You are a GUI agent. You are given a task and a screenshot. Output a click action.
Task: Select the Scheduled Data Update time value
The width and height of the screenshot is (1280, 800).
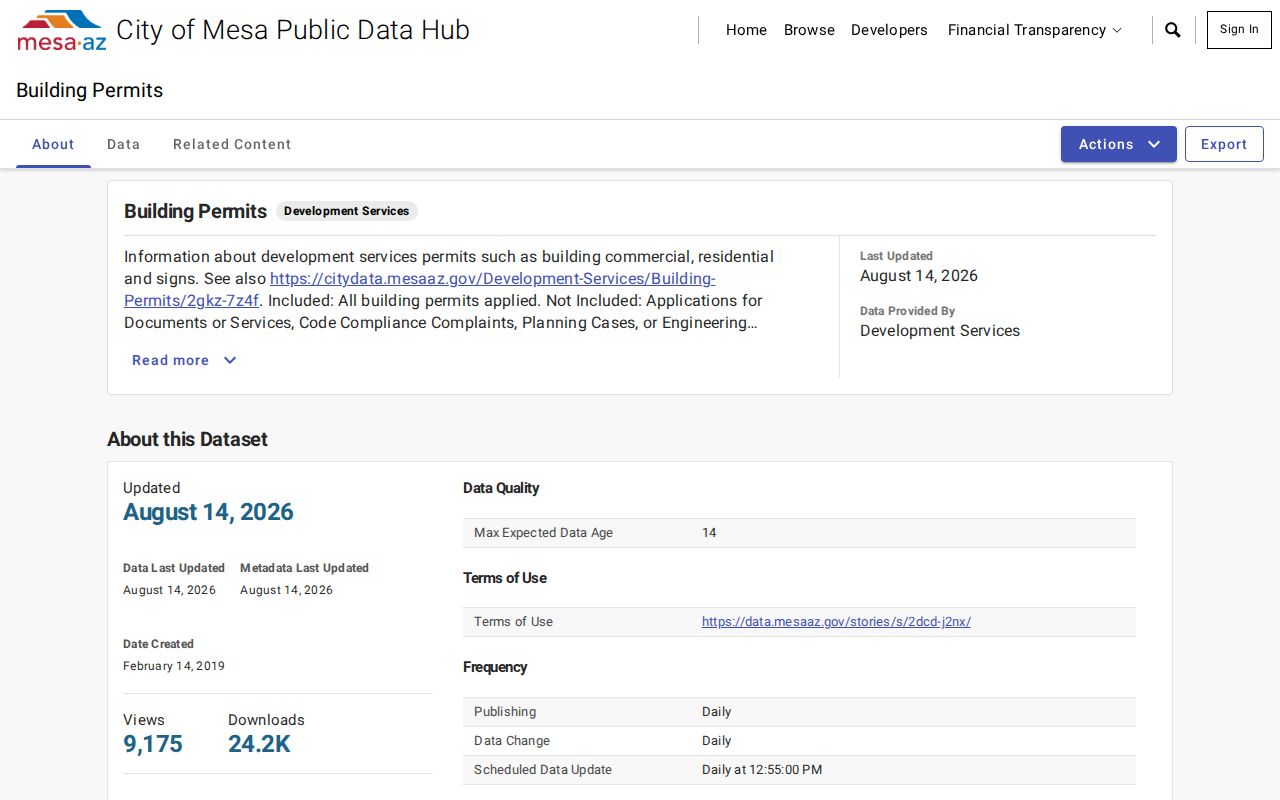click(762, 770)
